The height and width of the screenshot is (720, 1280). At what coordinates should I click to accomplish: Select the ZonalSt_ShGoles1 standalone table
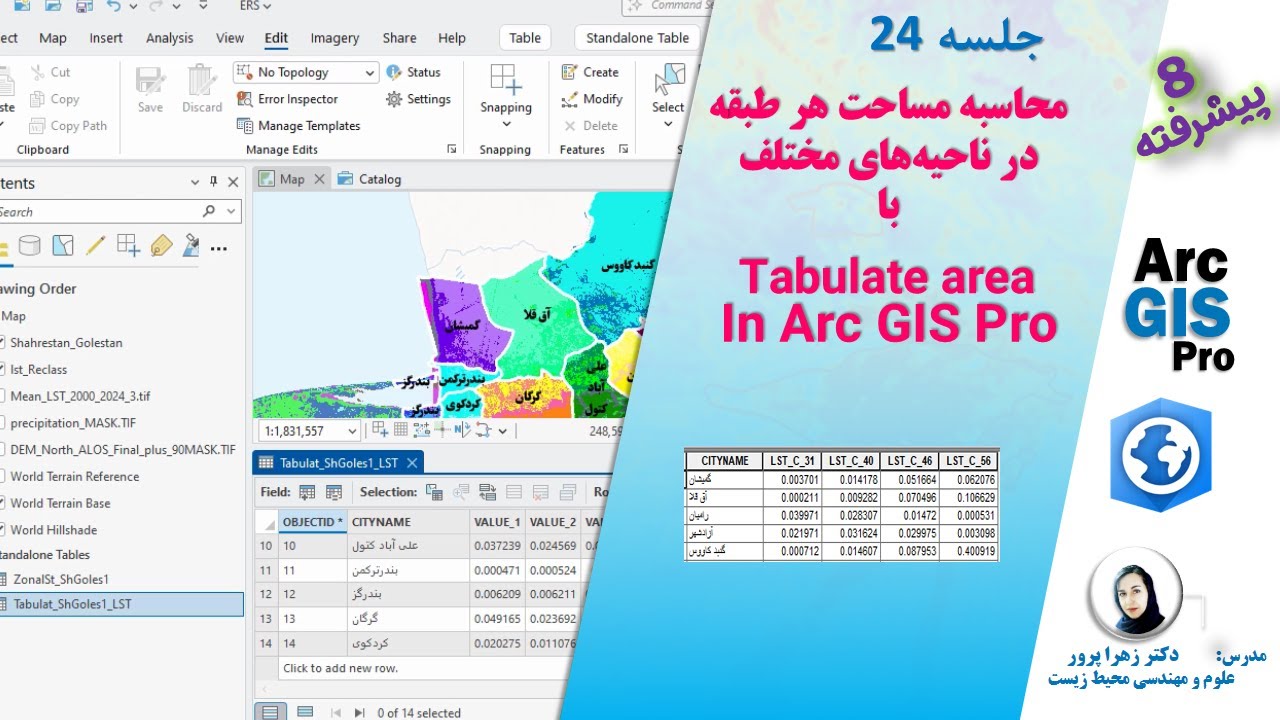click(x=61, y=579)
